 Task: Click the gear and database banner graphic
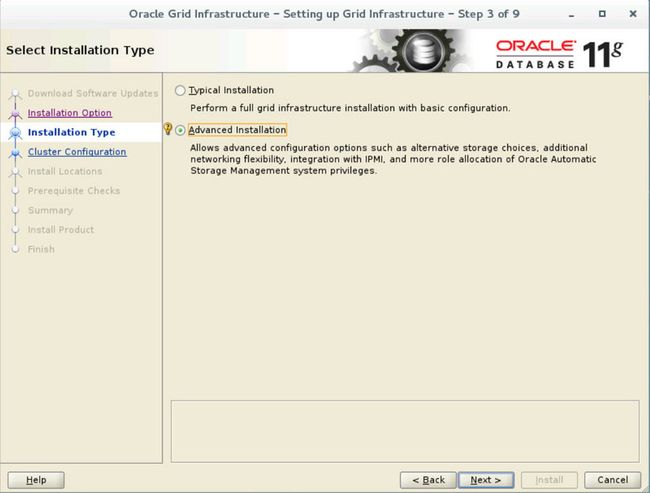tap(410, 51)
